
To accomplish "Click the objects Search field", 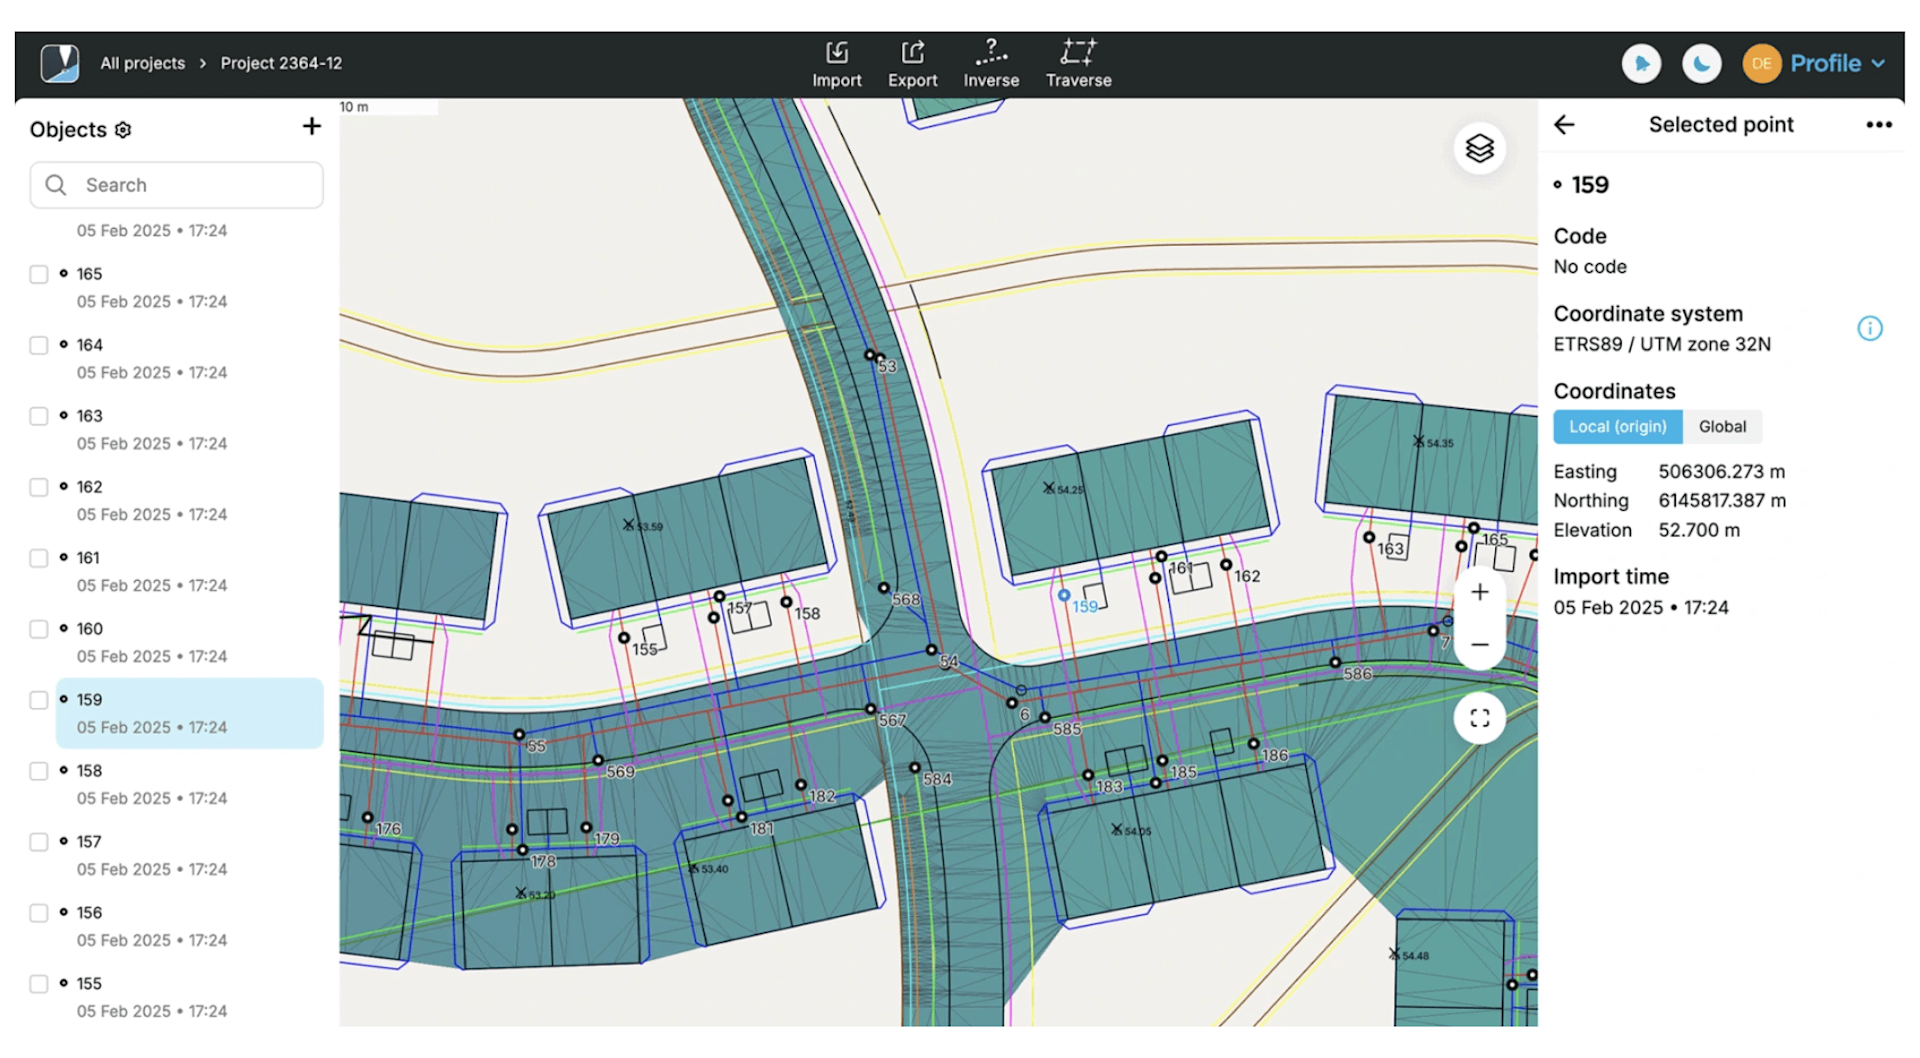I will [177, 186].
